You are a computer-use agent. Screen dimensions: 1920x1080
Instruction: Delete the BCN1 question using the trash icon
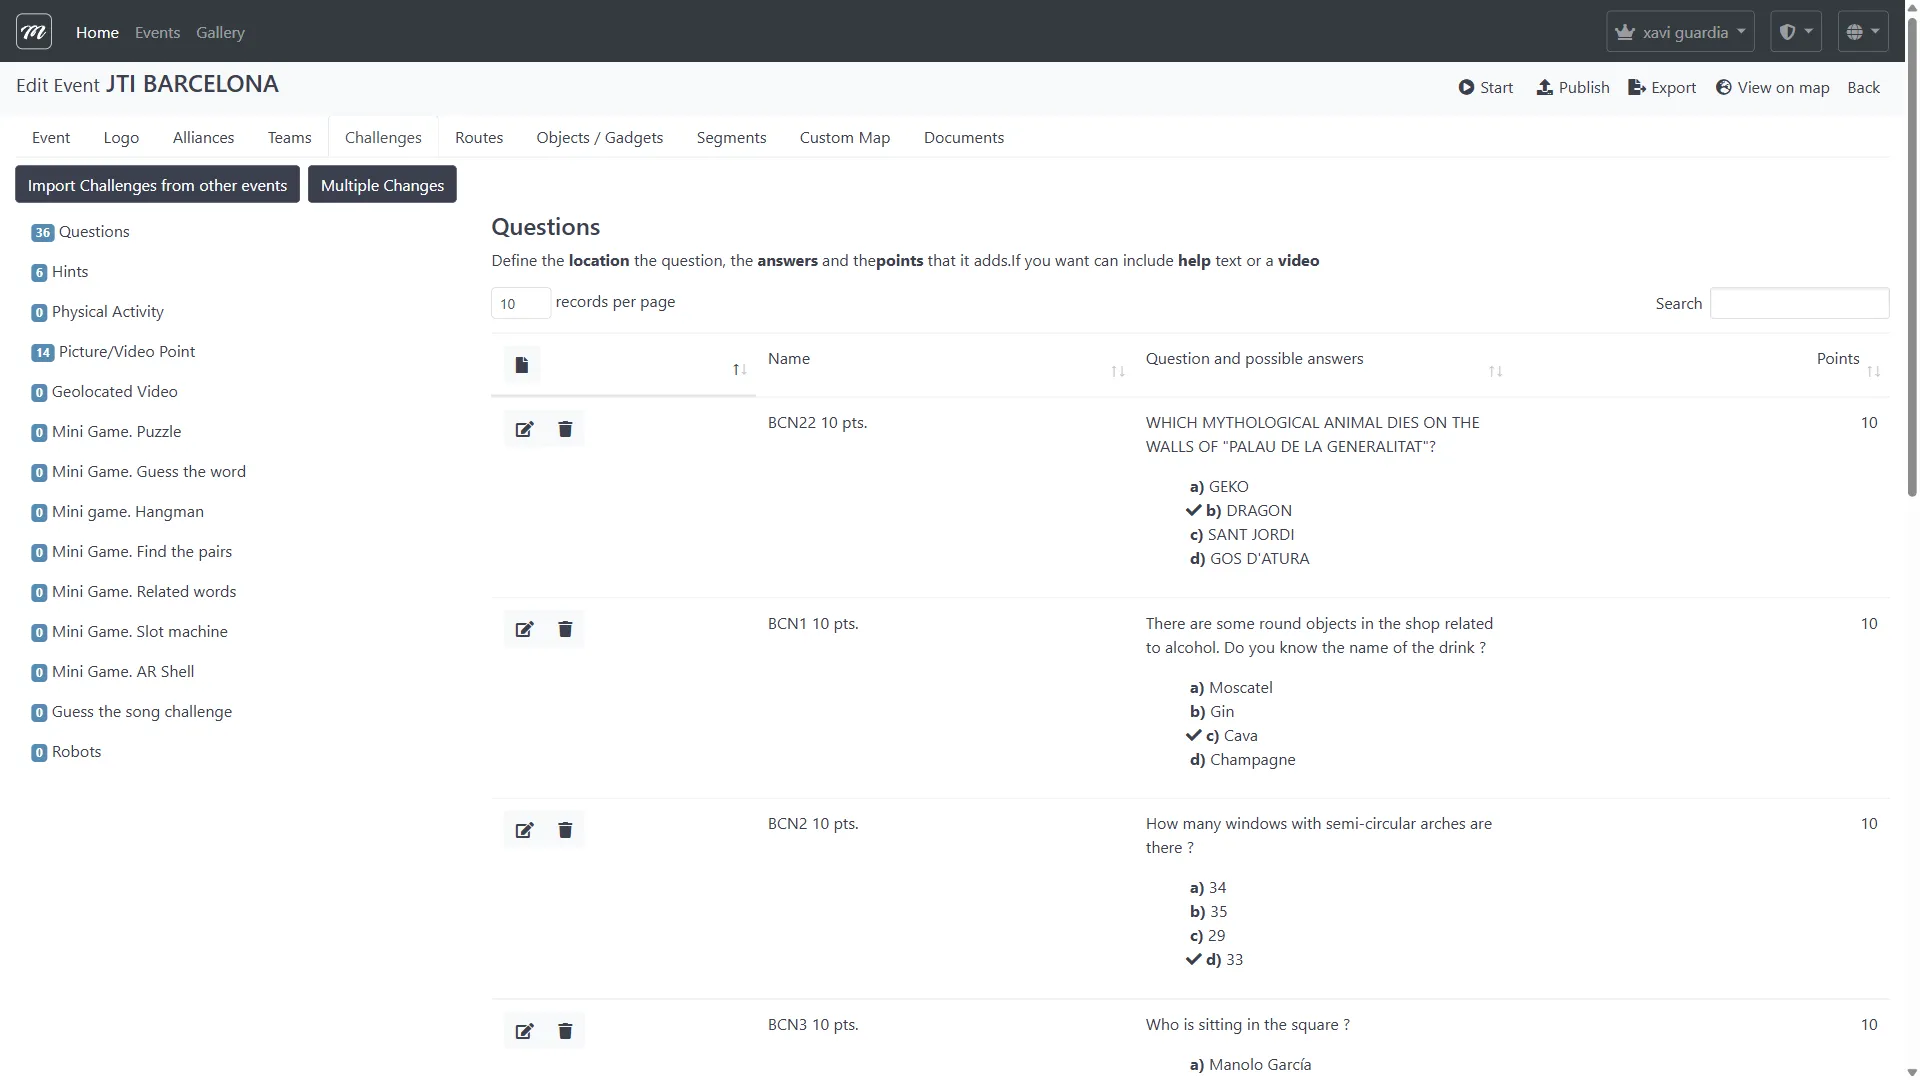[564, 629]
